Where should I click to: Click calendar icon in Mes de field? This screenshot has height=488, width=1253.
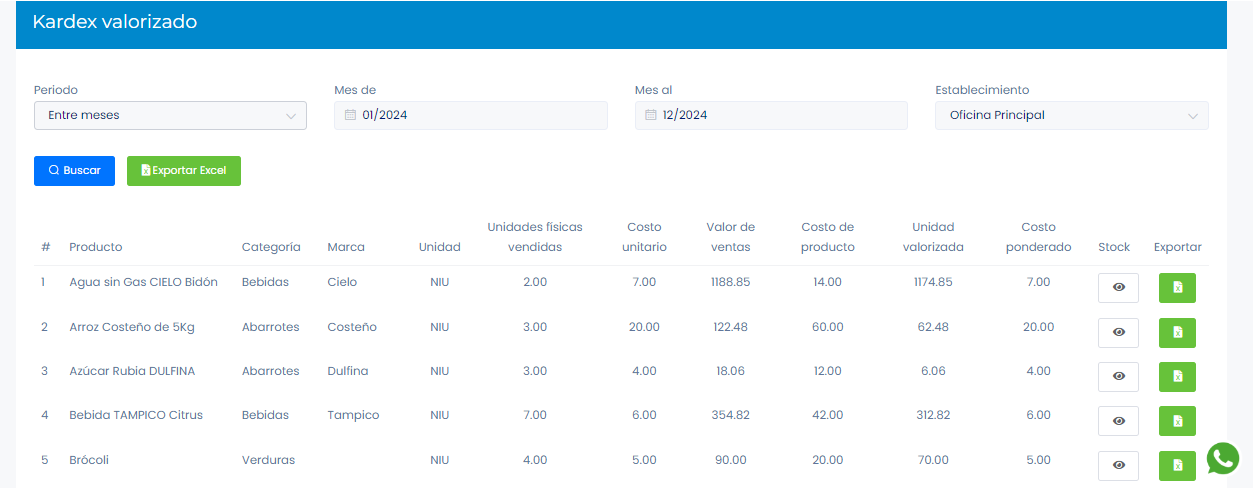click(x=350, y=115)
